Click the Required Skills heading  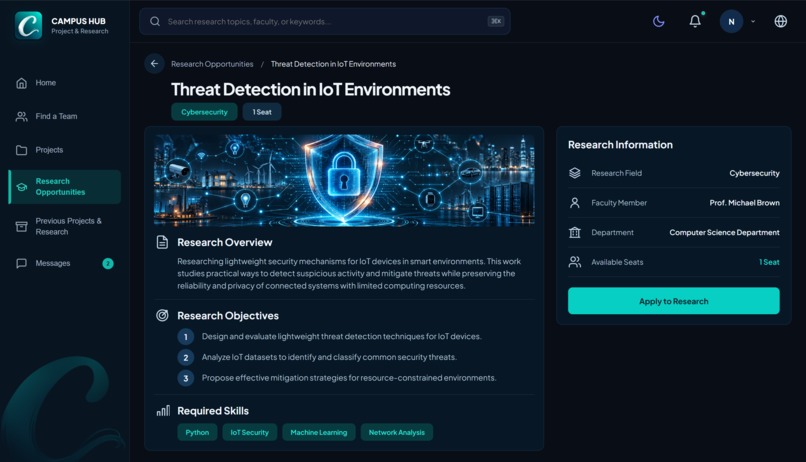click(213, 411)
